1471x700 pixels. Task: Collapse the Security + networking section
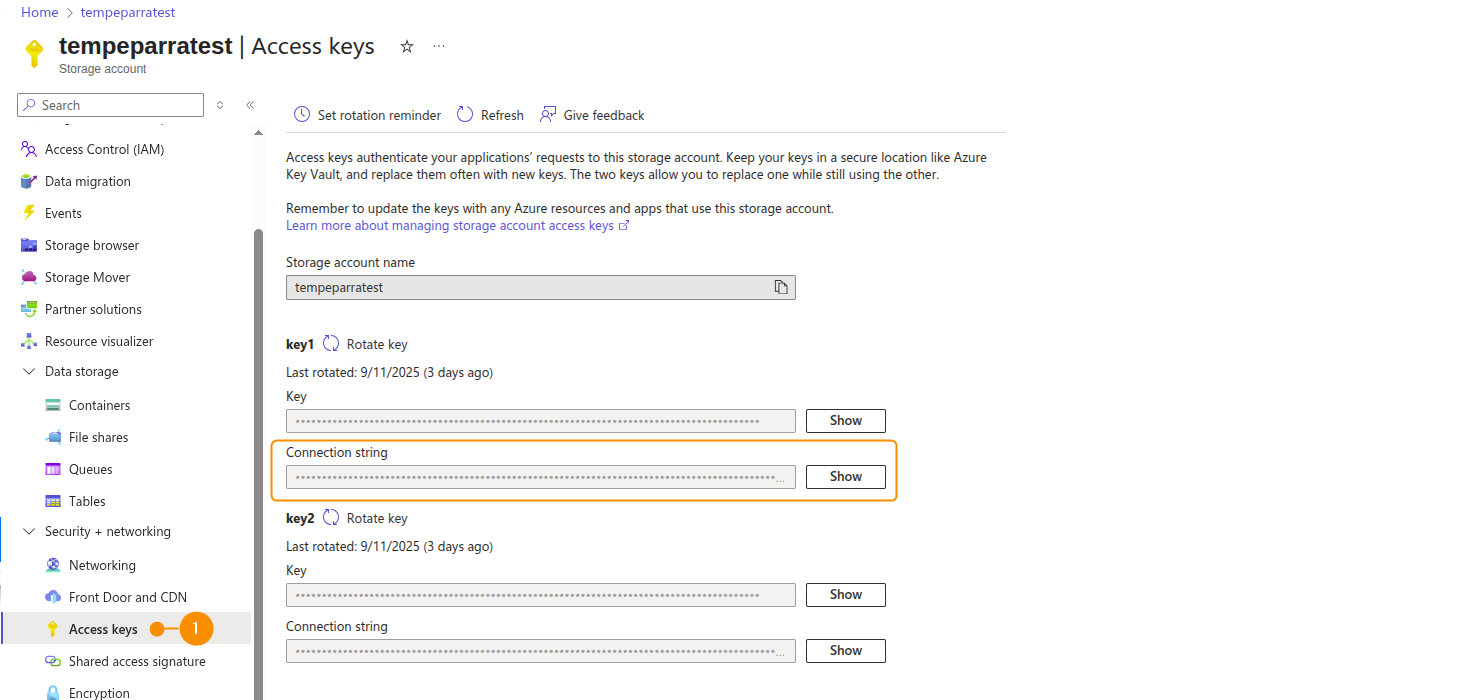29,532
